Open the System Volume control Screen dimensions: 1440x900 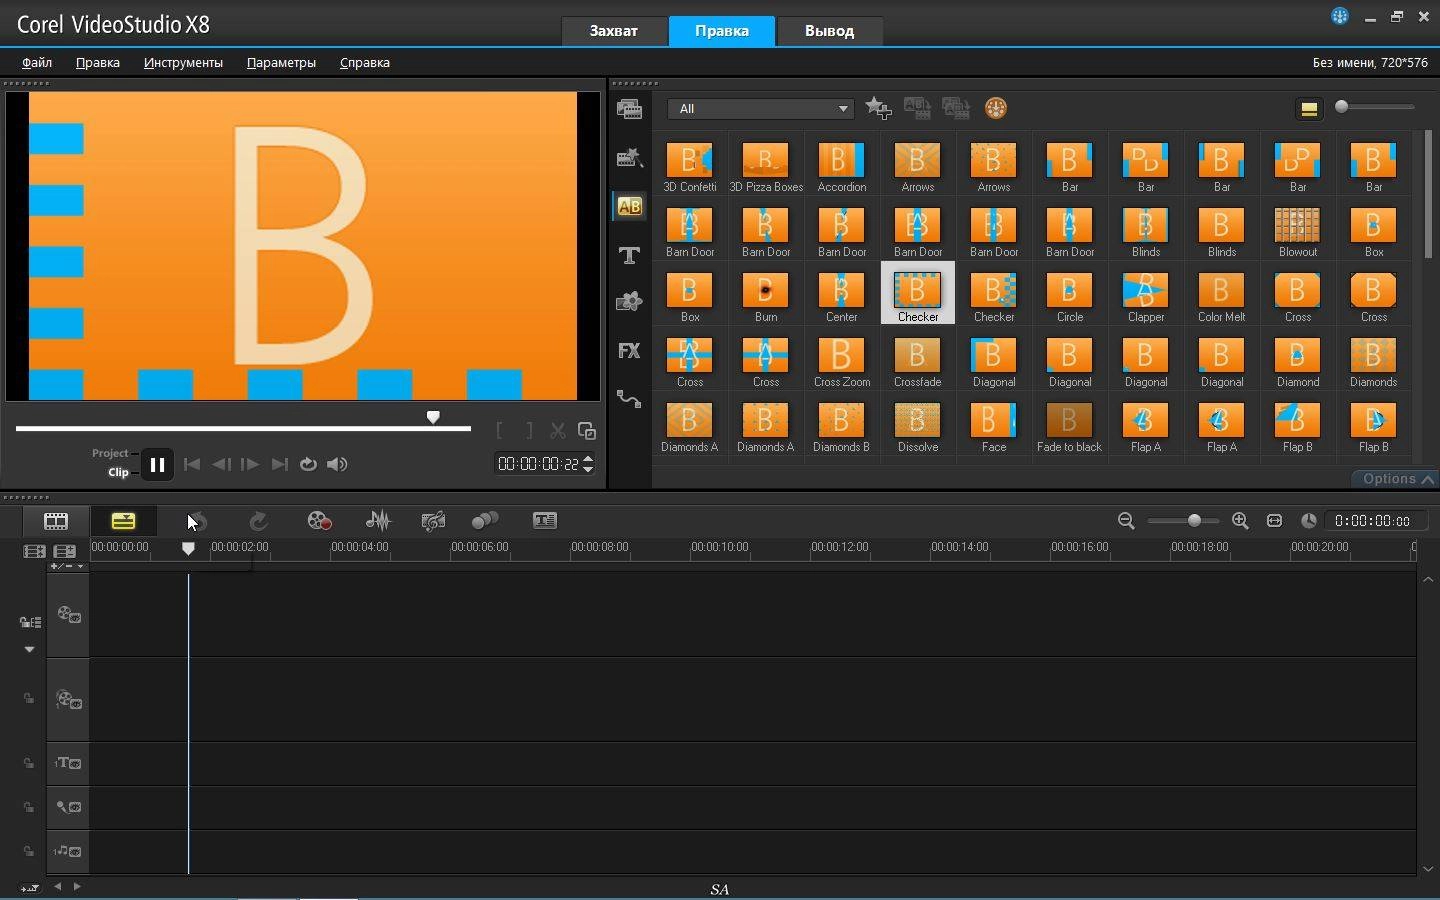[x=337, y=464]
